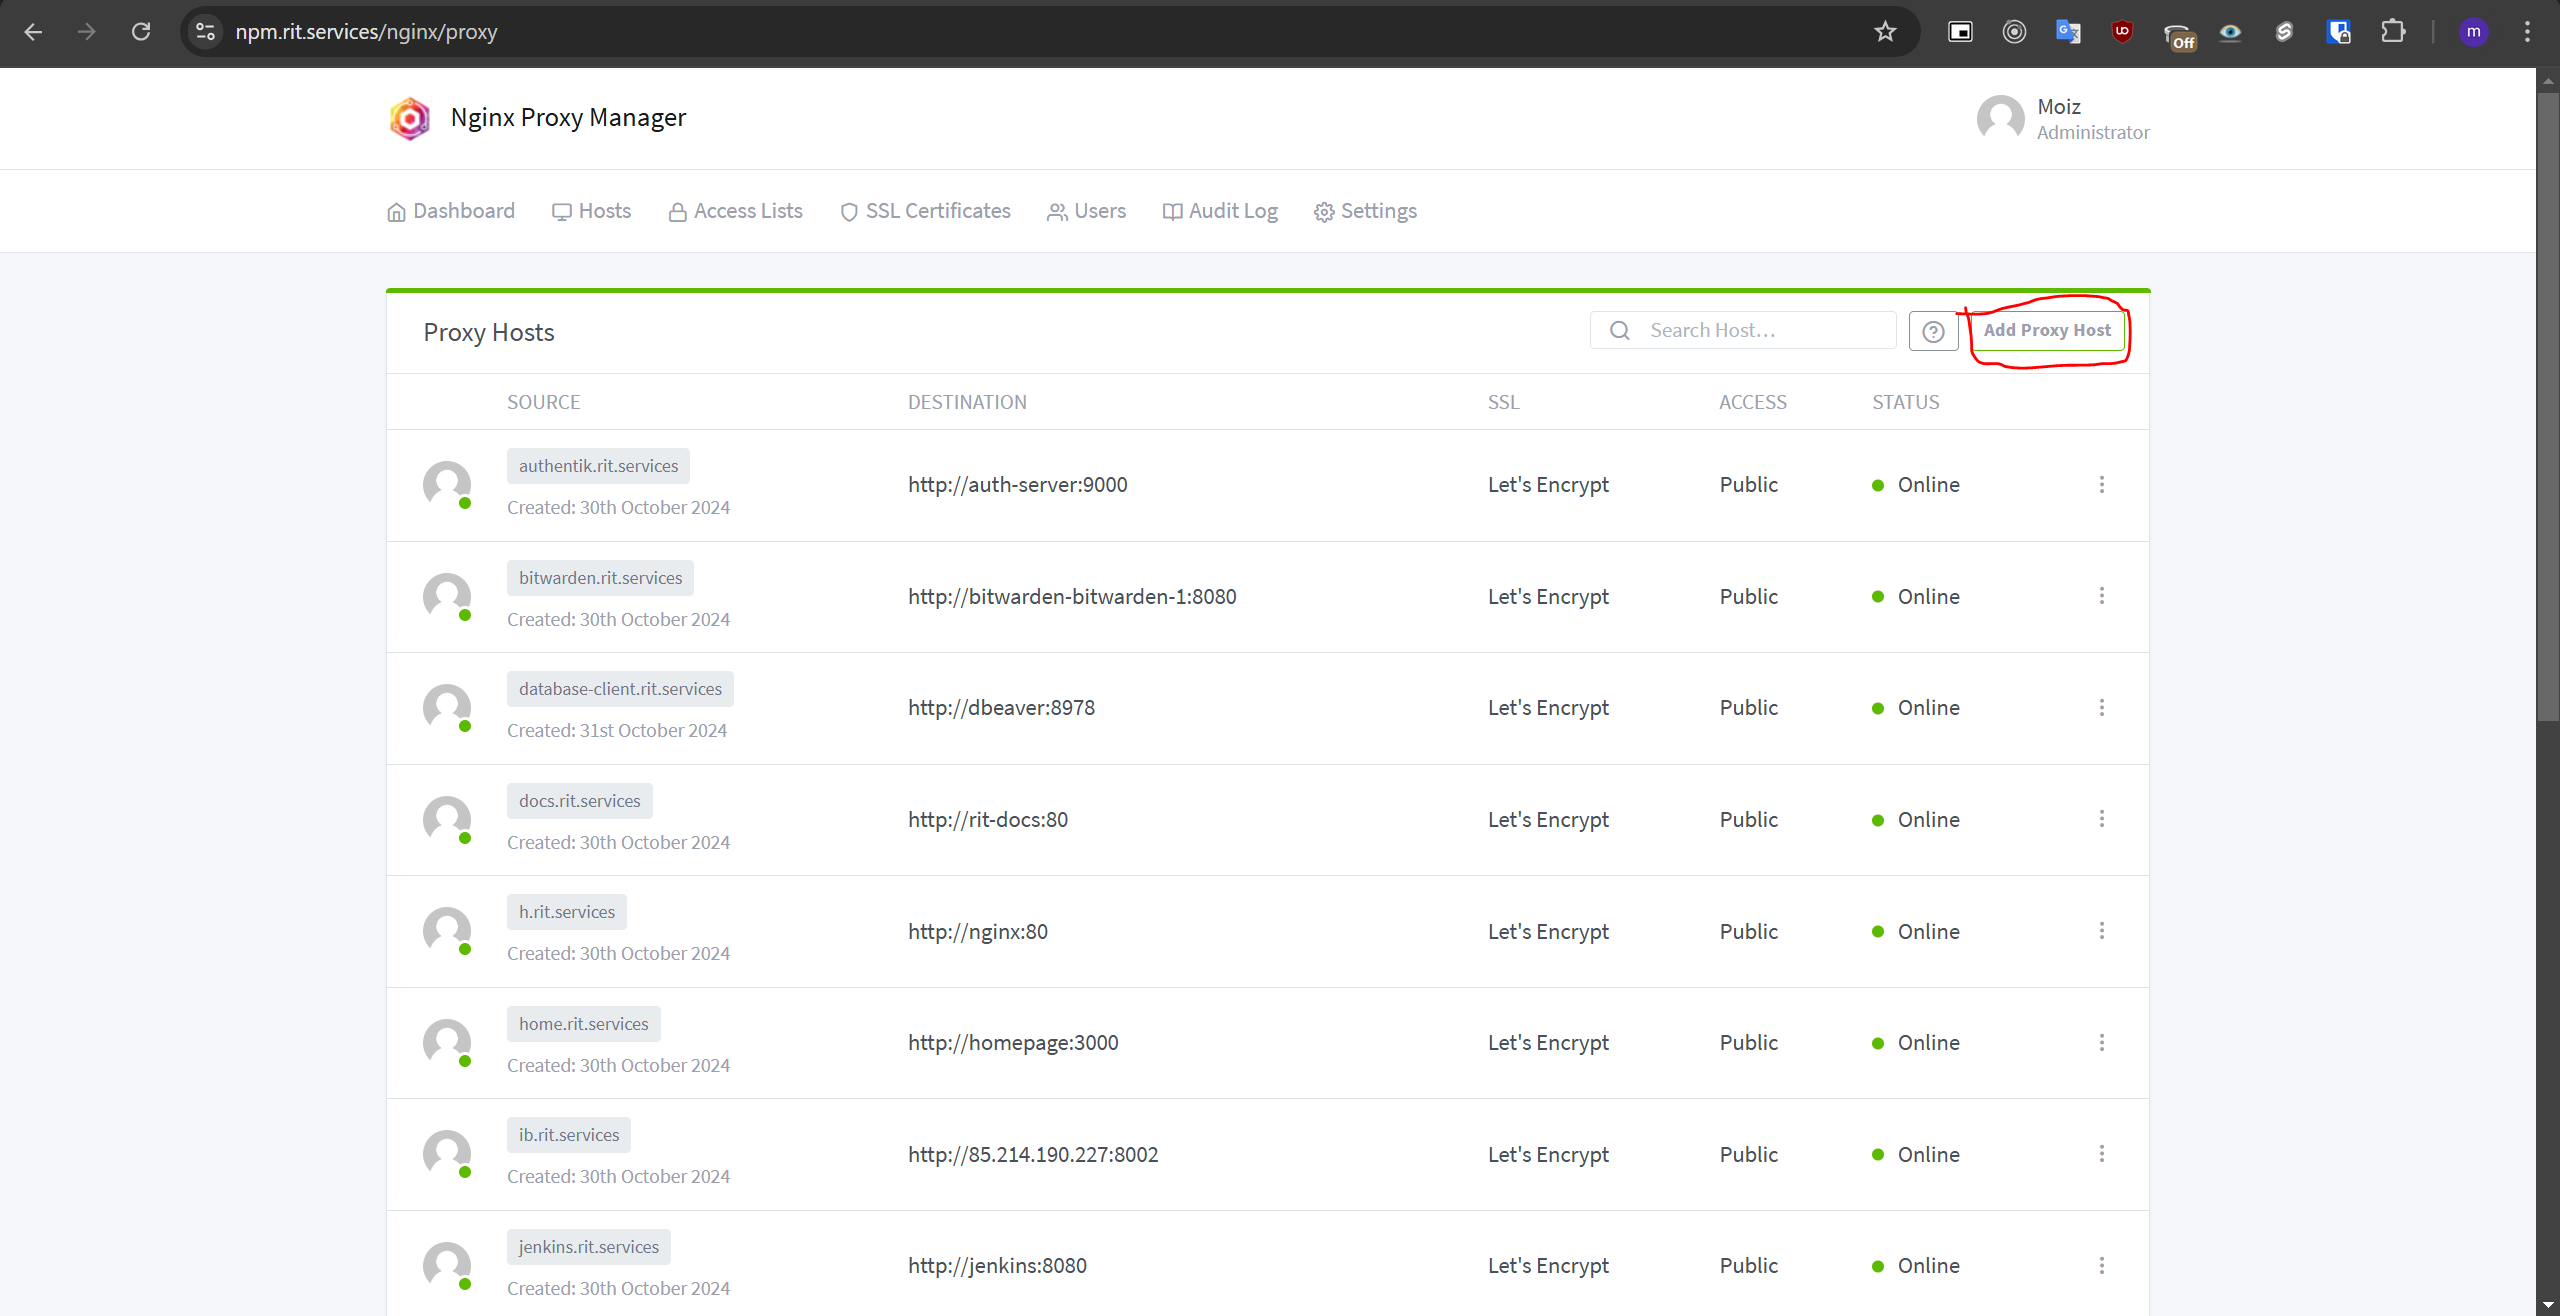Open actions menu for h.rit.services row
The height and width of the screenshot is (1316, 2560).
[2101, 932]
